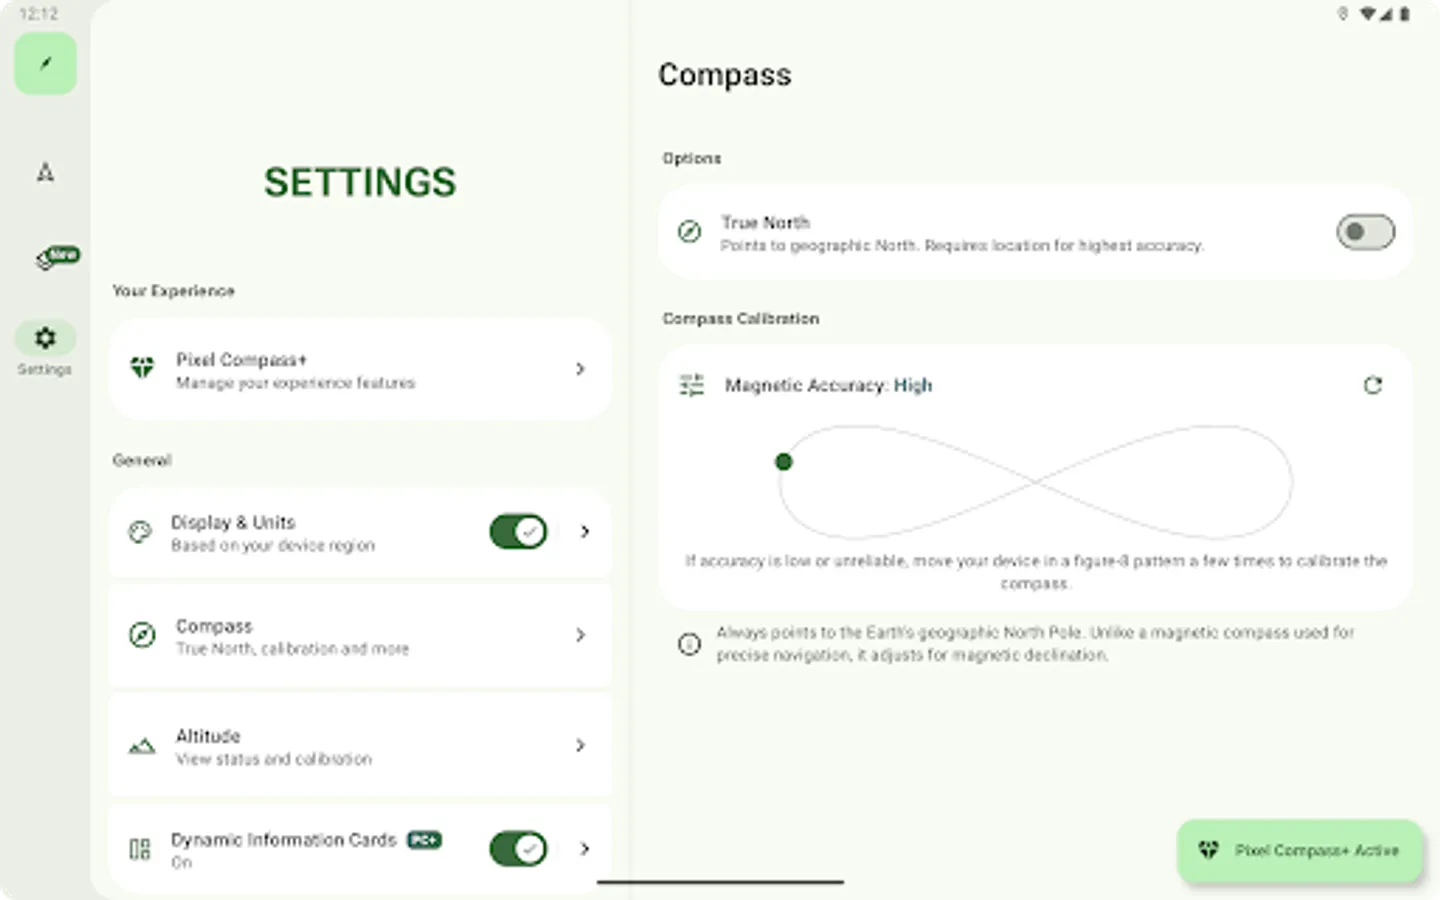Click the info icon next to the declination note
Viewport: 1440px width, 900px height.
pyautogui.click(x=689, y=644)
